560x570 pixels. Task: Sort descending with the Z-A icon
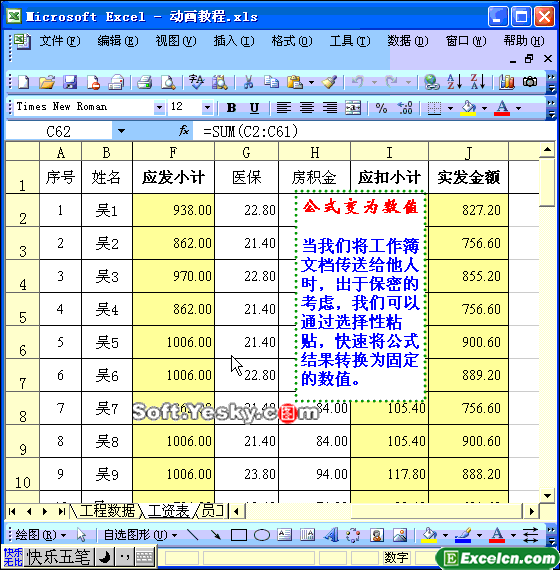click(x=478, y=82)
